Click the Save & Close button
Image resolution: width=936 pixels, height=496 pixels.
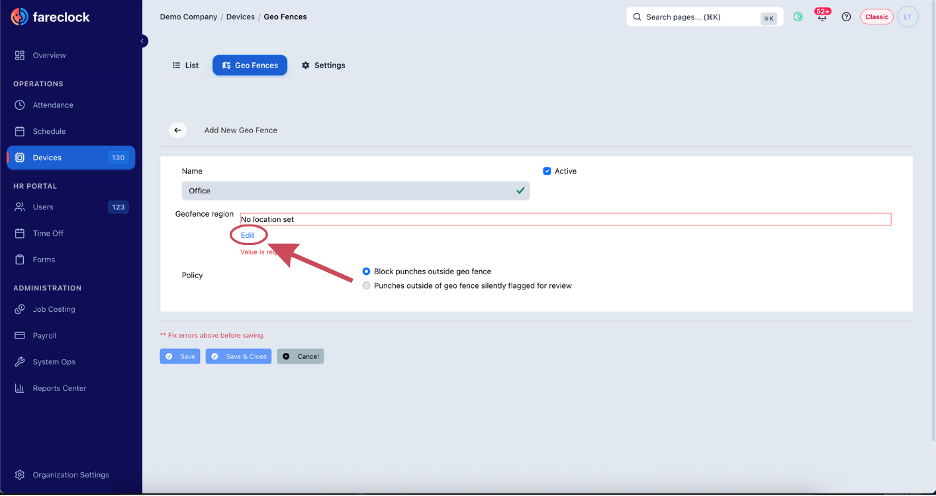pos(239,356)
